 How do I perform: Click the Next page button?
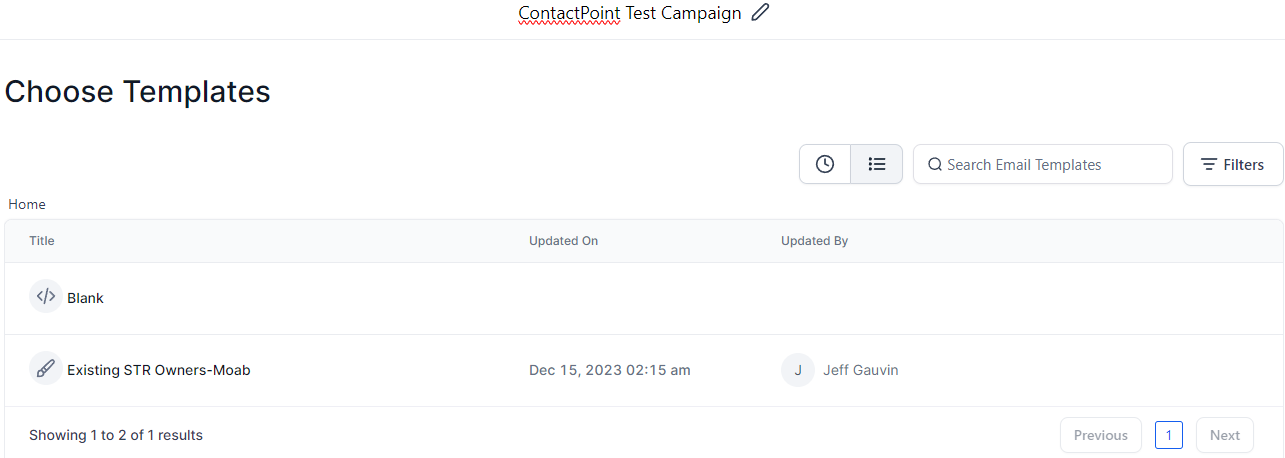[1225, 435]
